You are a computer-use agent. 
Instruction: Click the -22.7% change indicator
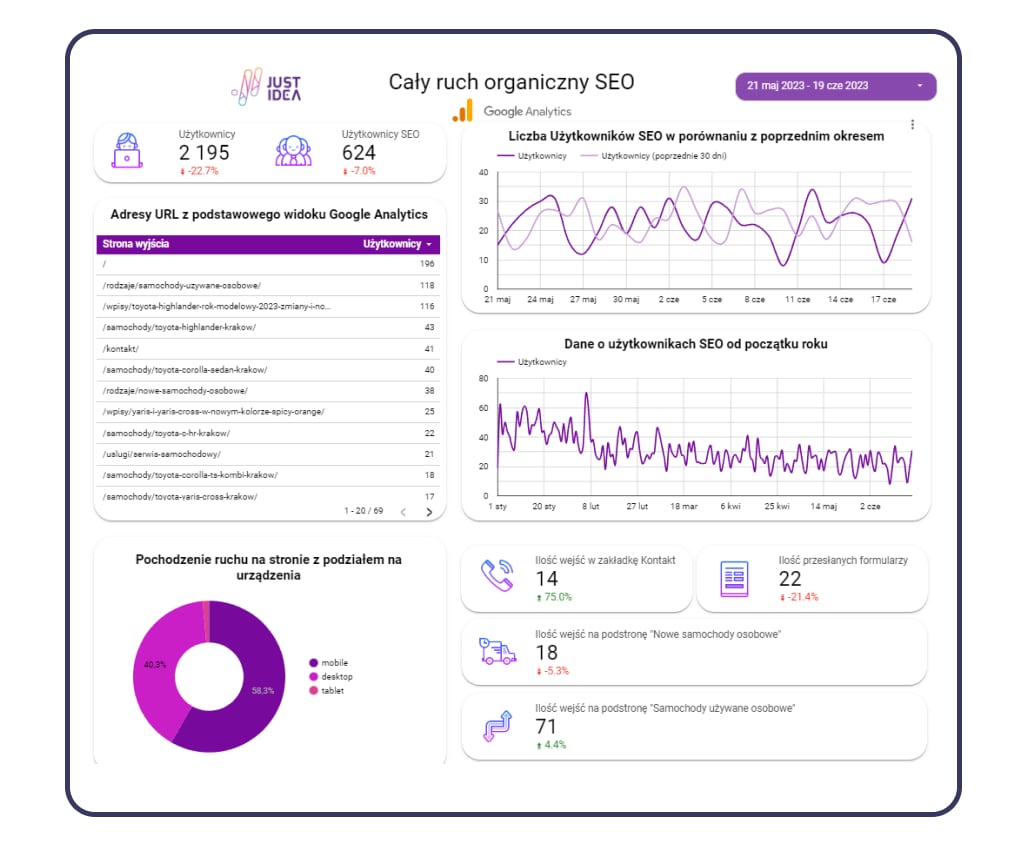coord(199,171)
